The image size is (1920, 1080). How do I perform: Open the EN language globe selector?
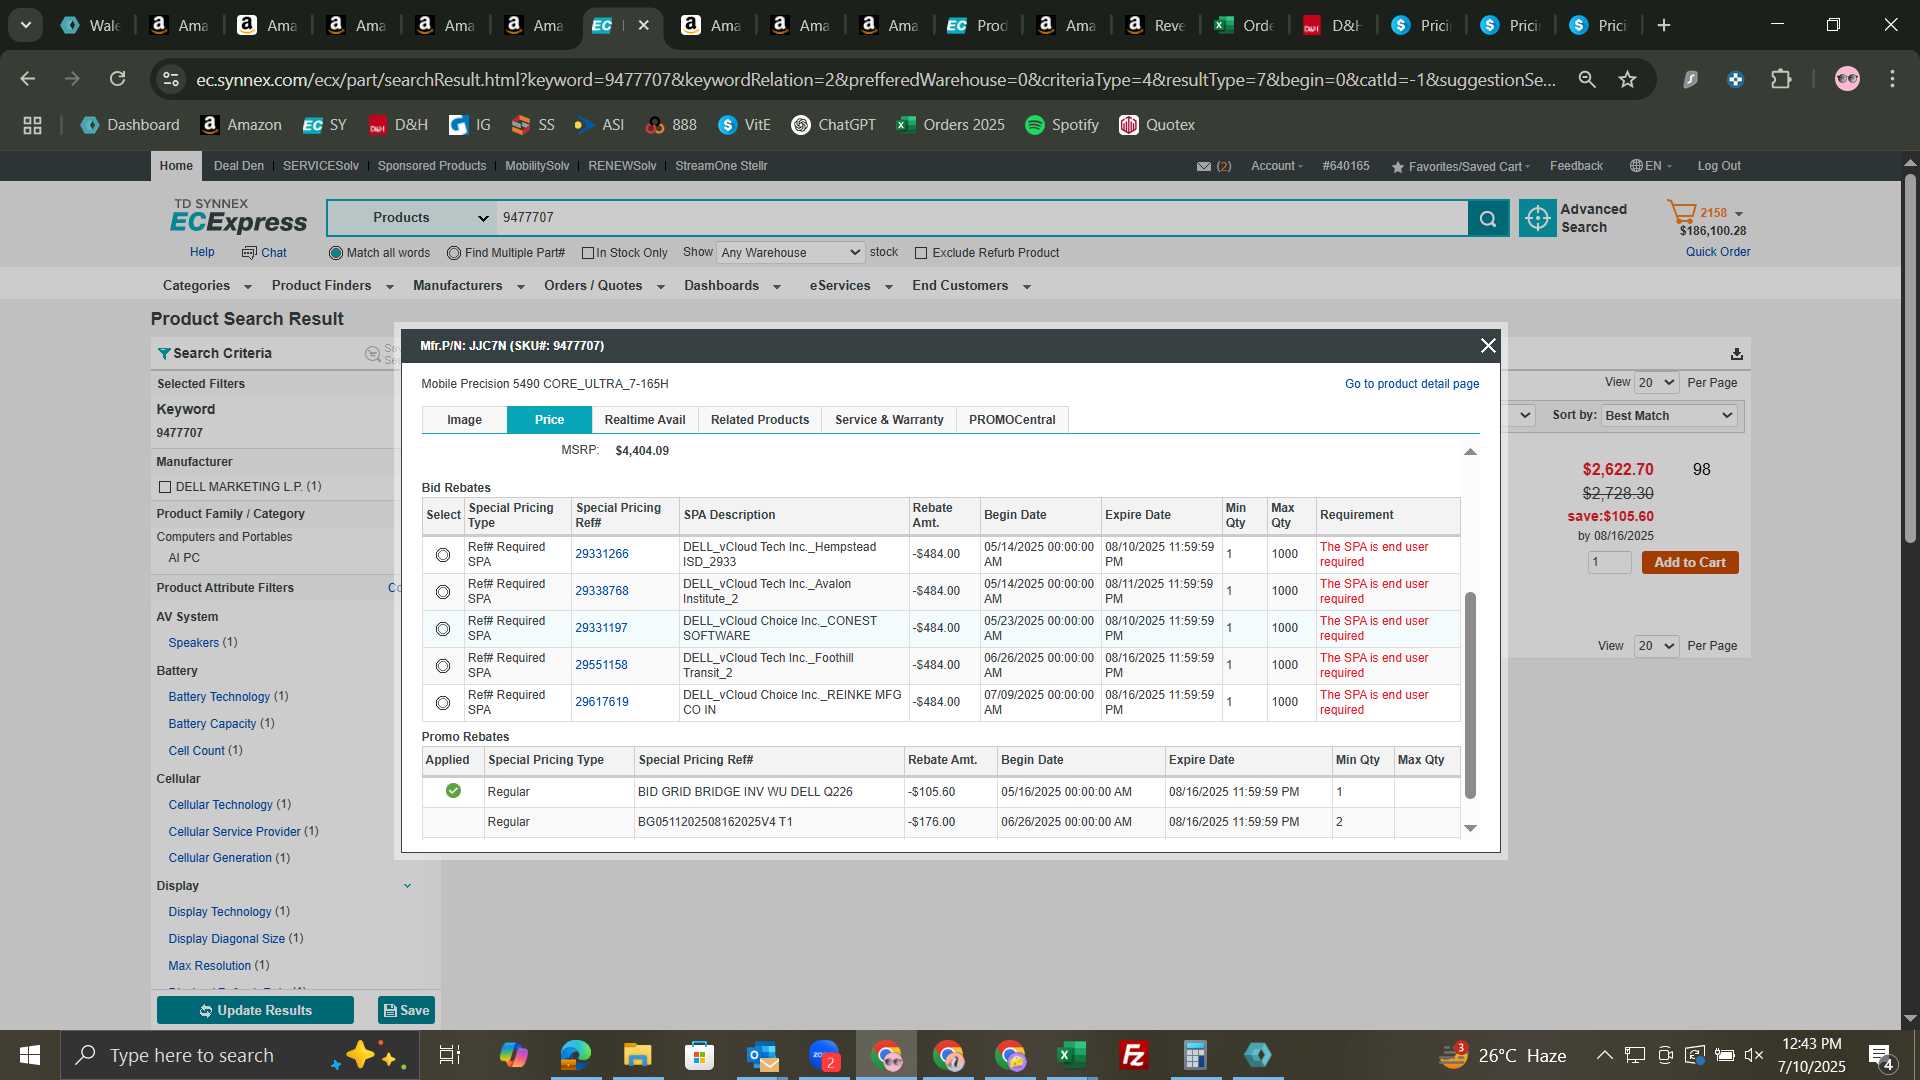coord(1650,166)
